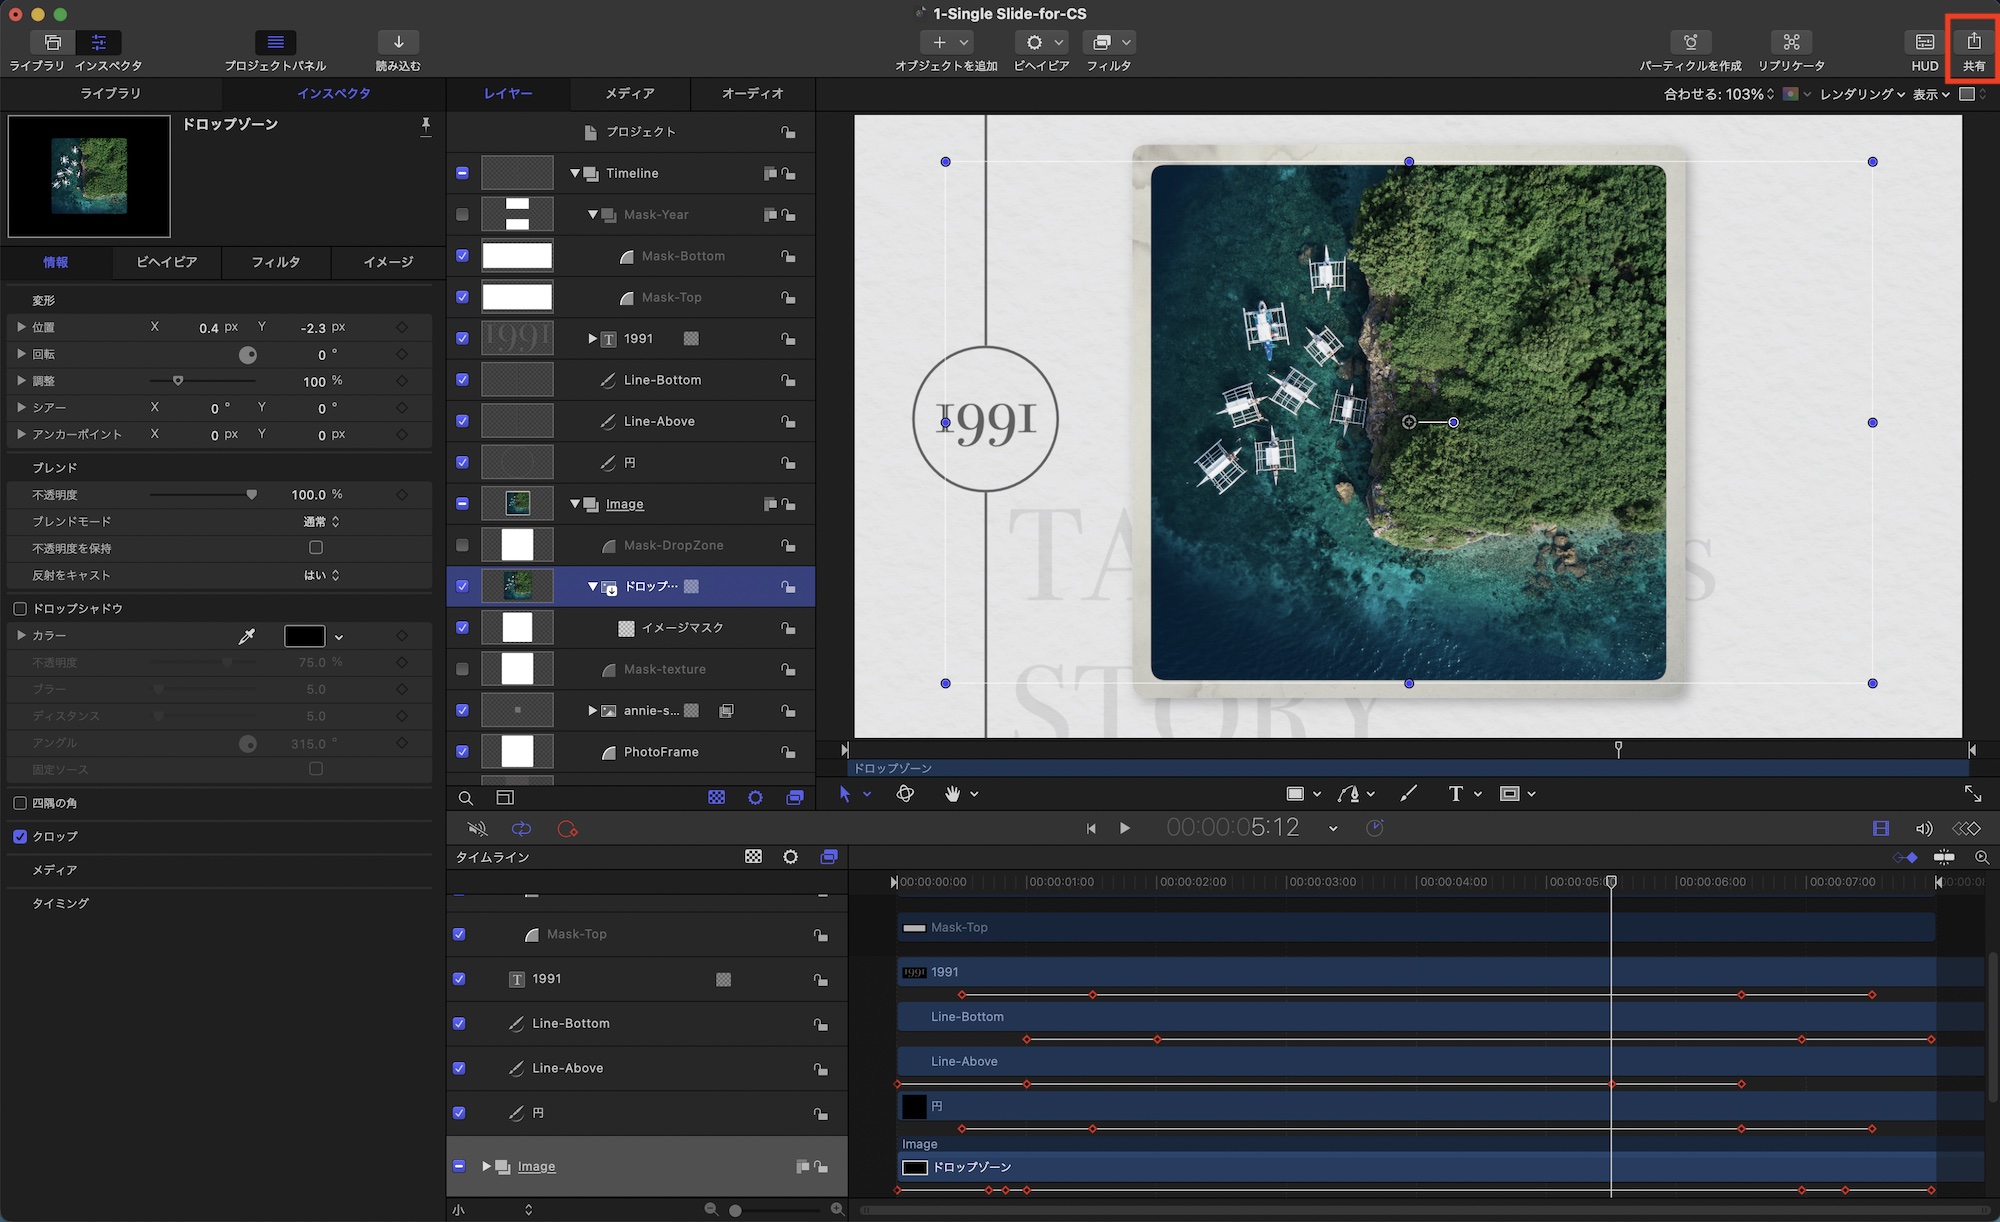Collapse the Timeline group disclosure triangle

tap(575, 173)
